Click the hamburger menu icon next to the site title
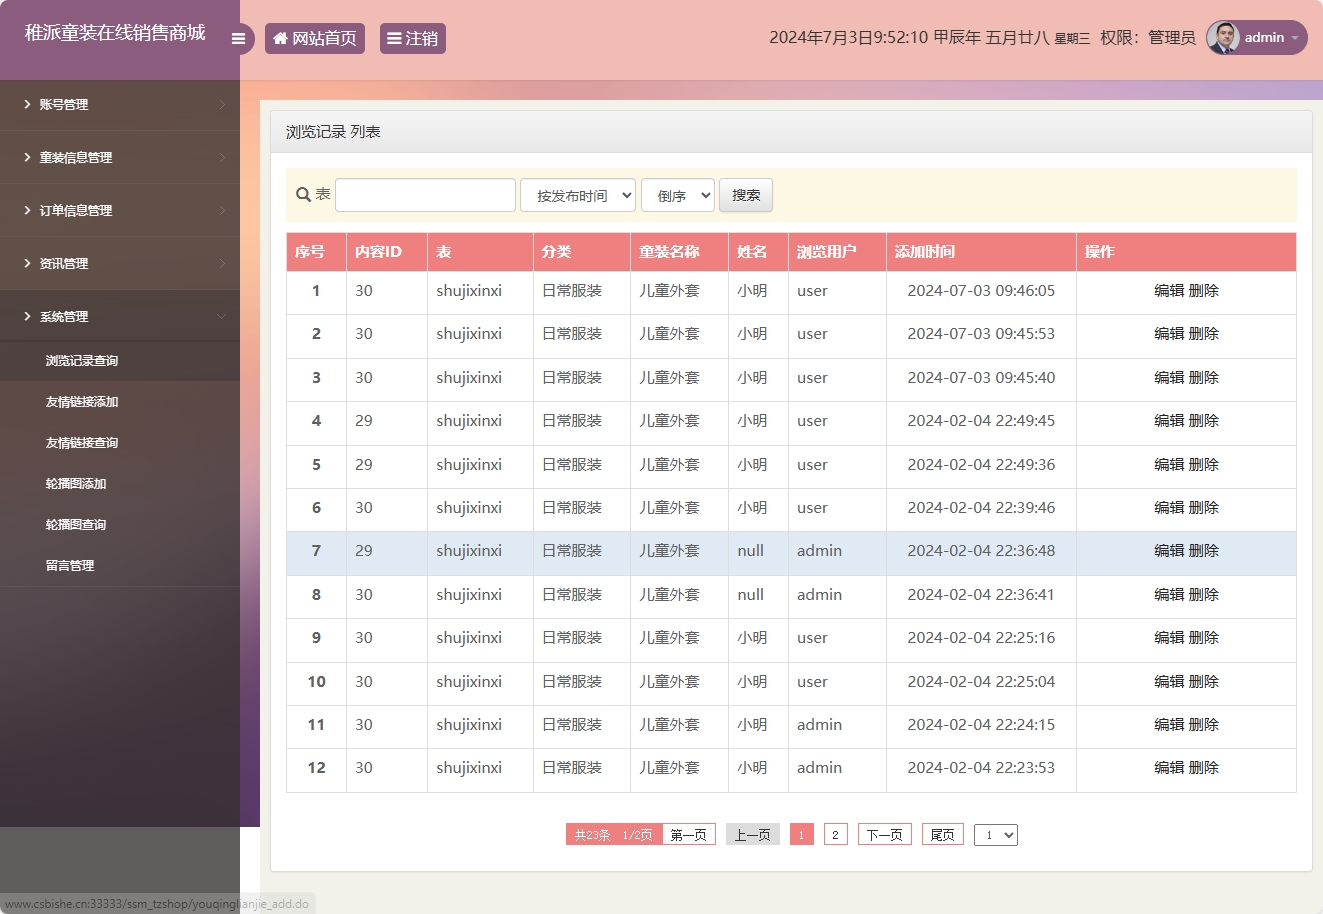The width and height of the screenshot is (1323, 914). 238,38
